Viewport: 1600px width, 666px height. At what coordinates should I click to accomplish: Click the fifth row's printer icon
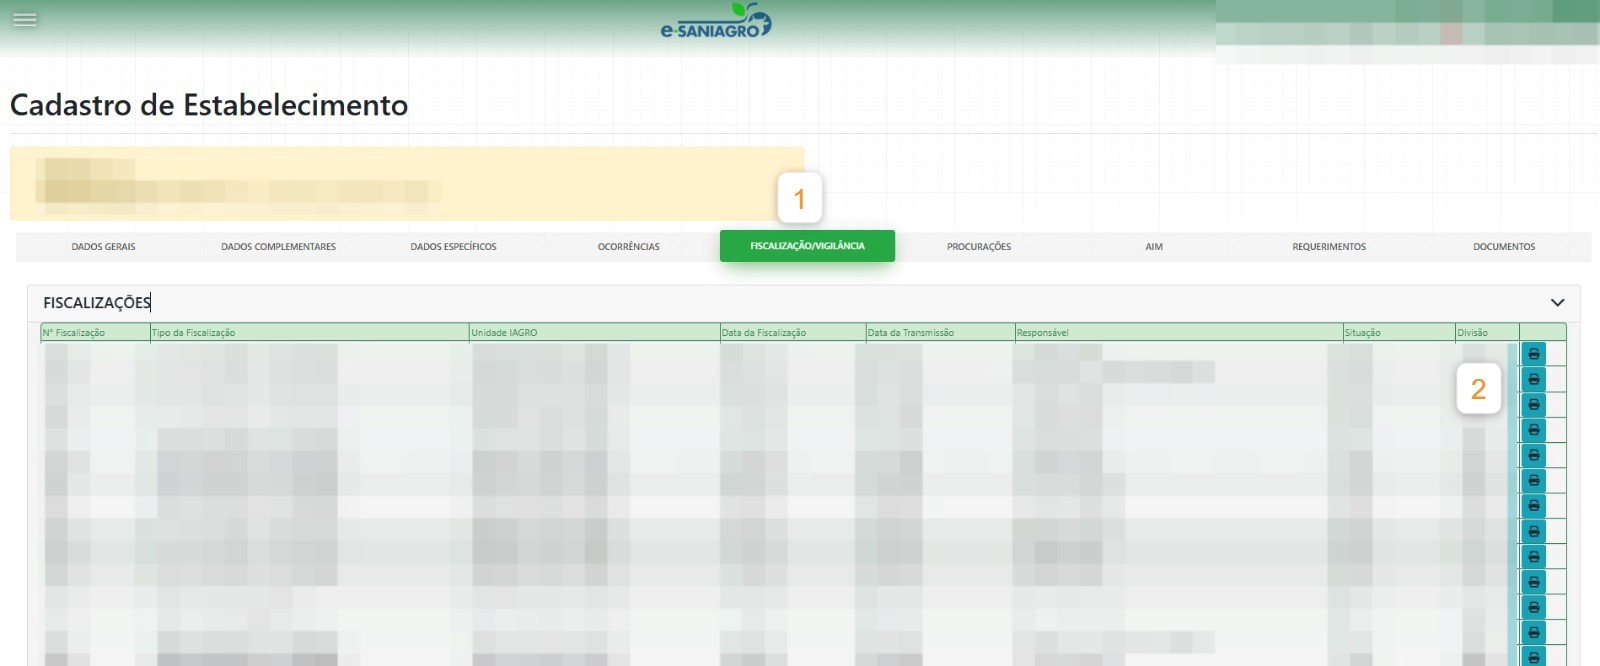point(1533,455)
